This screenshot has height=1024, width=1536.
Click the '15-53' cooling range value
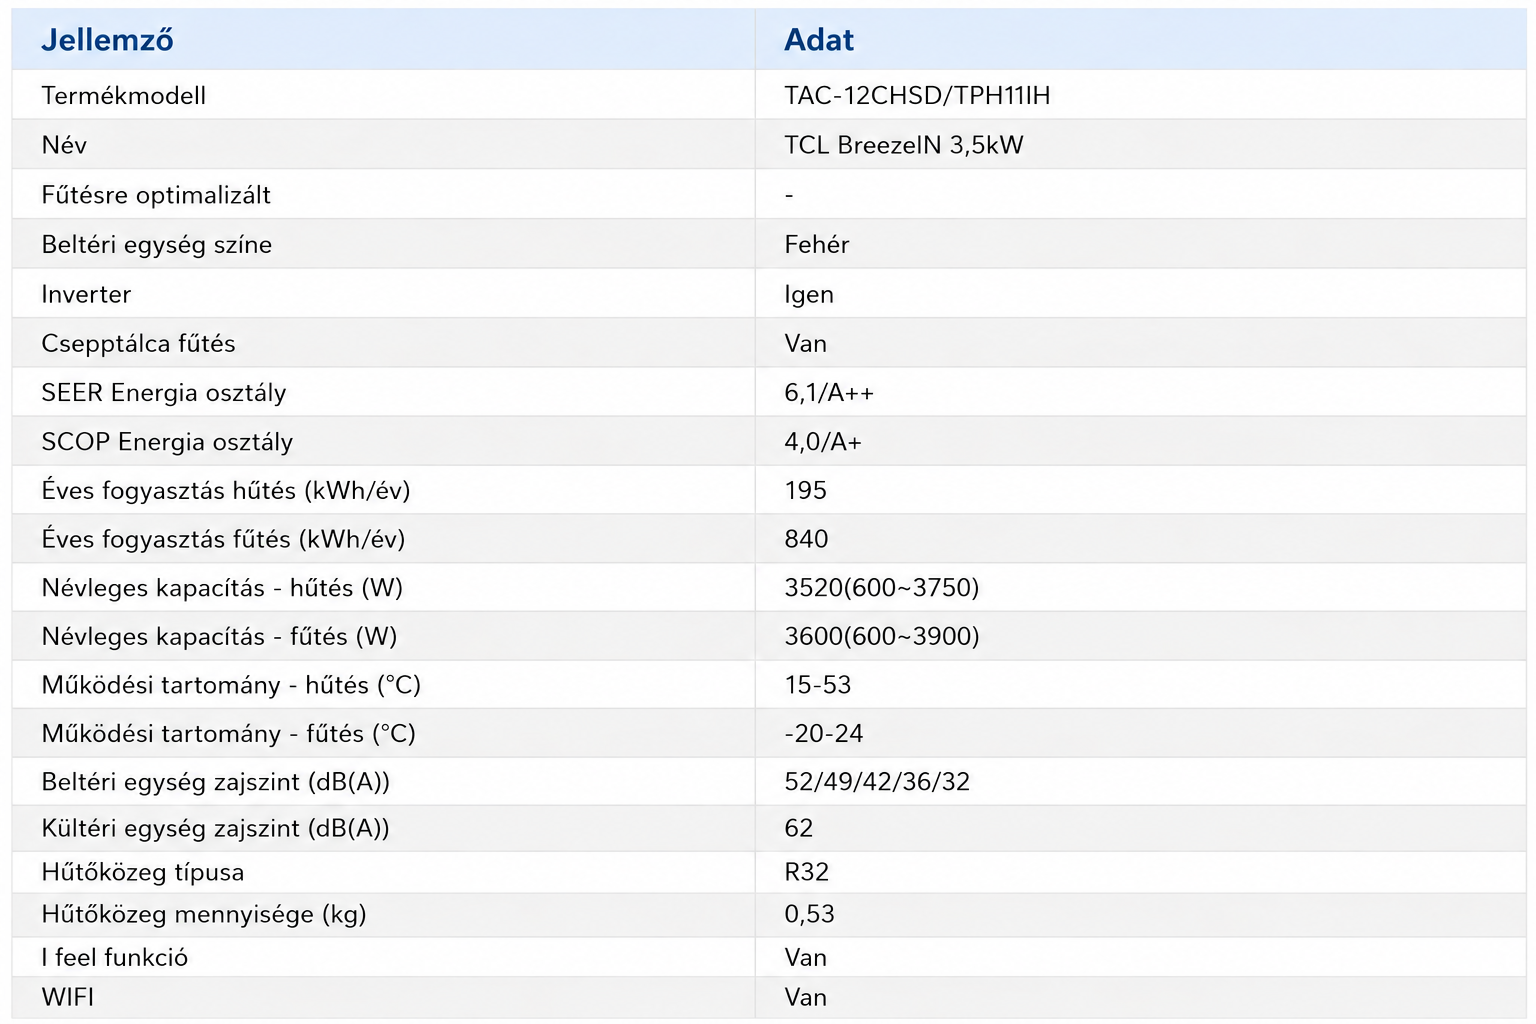[x=818, y=685]
